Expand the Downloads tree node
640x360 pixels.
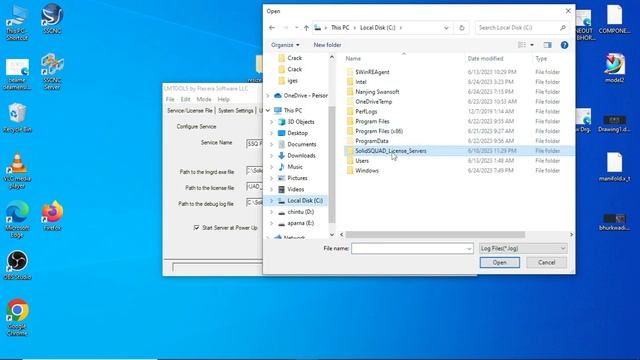click(x=271, y=156)
